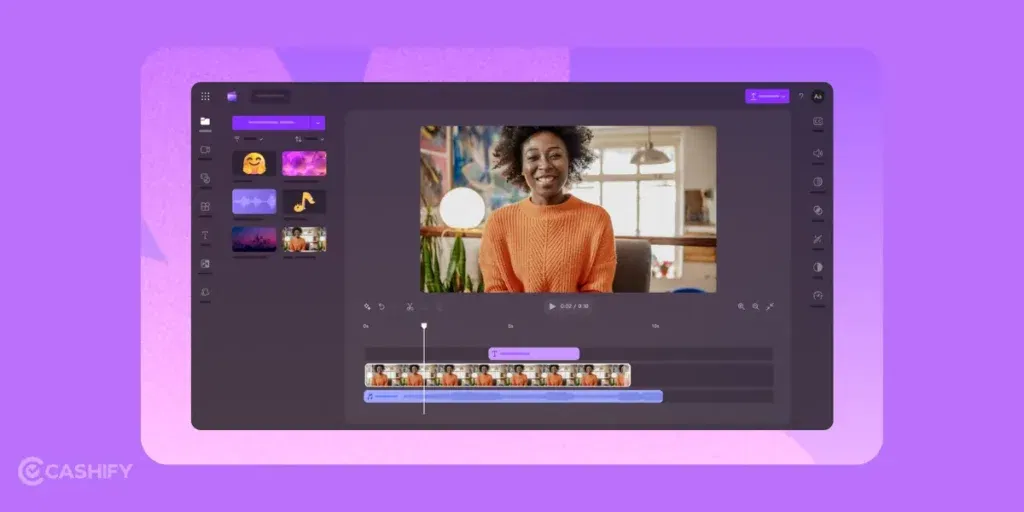Viewport: 1024px width, 512px height.
Task: Play the video preview
Action: pyautogui.click(x=552, y=306)
